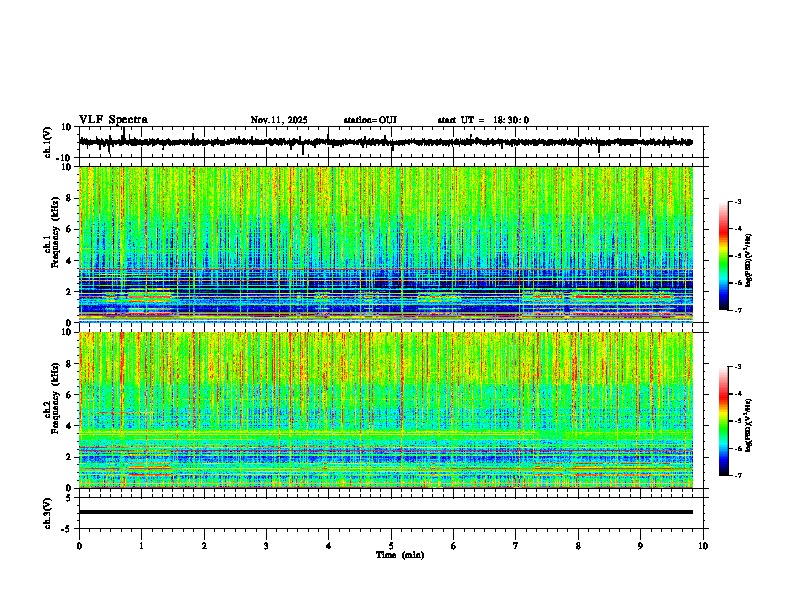The image size is (792, 612).
Task: Click the "start UT = 18:30:0" text
Action: (x=483, y=120)
